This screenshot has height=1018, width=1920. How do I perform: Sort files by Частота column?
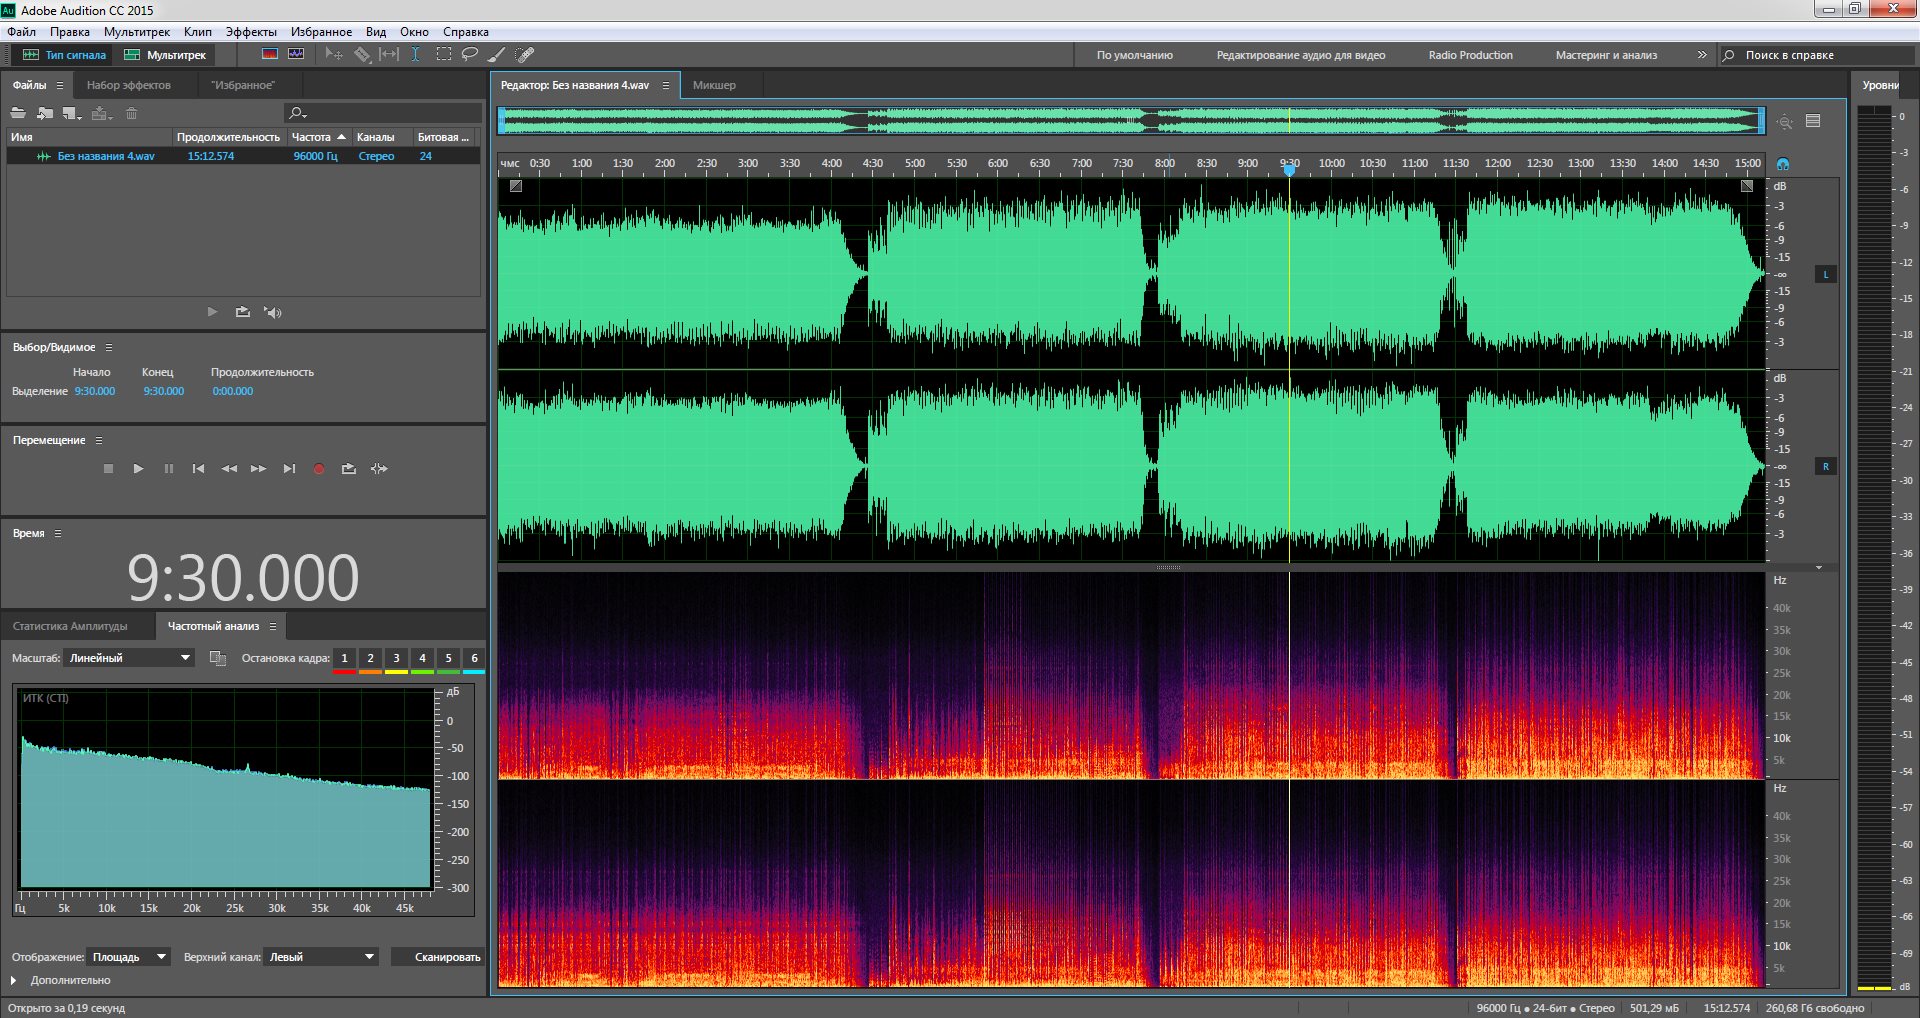click(318, 137)
